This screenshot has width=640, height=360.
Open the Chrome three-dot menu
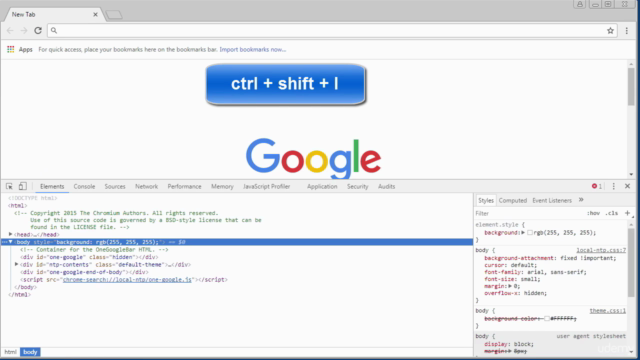pos(627,31)
